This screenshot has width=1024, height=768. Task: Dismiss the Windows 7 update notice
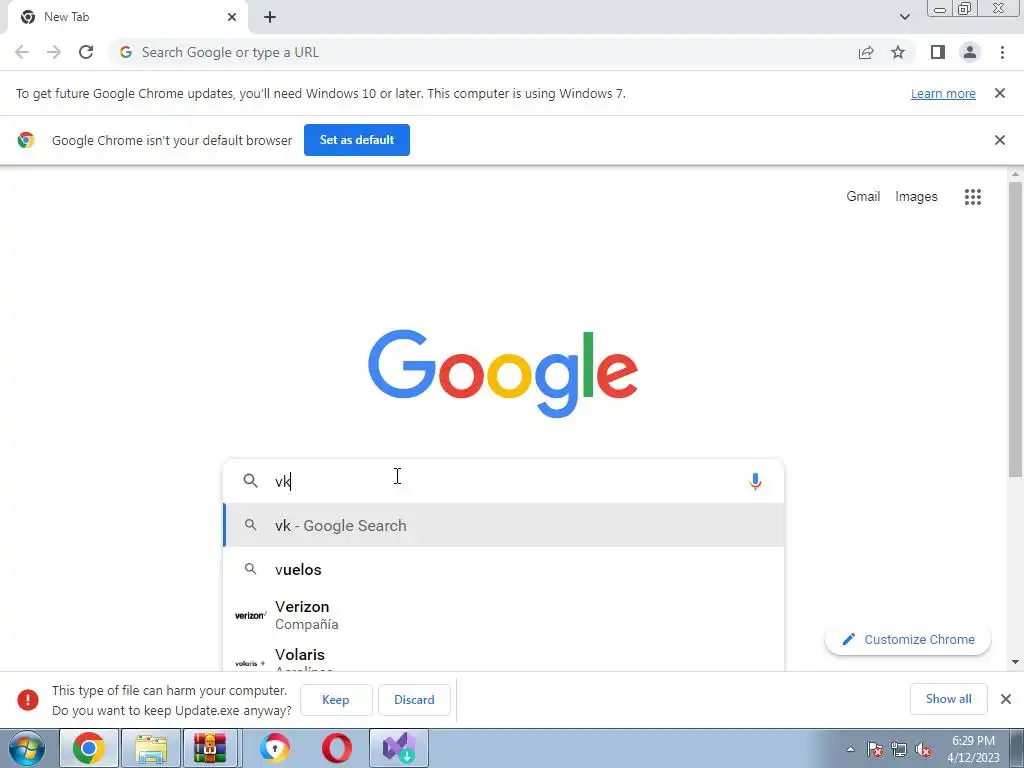999,93
